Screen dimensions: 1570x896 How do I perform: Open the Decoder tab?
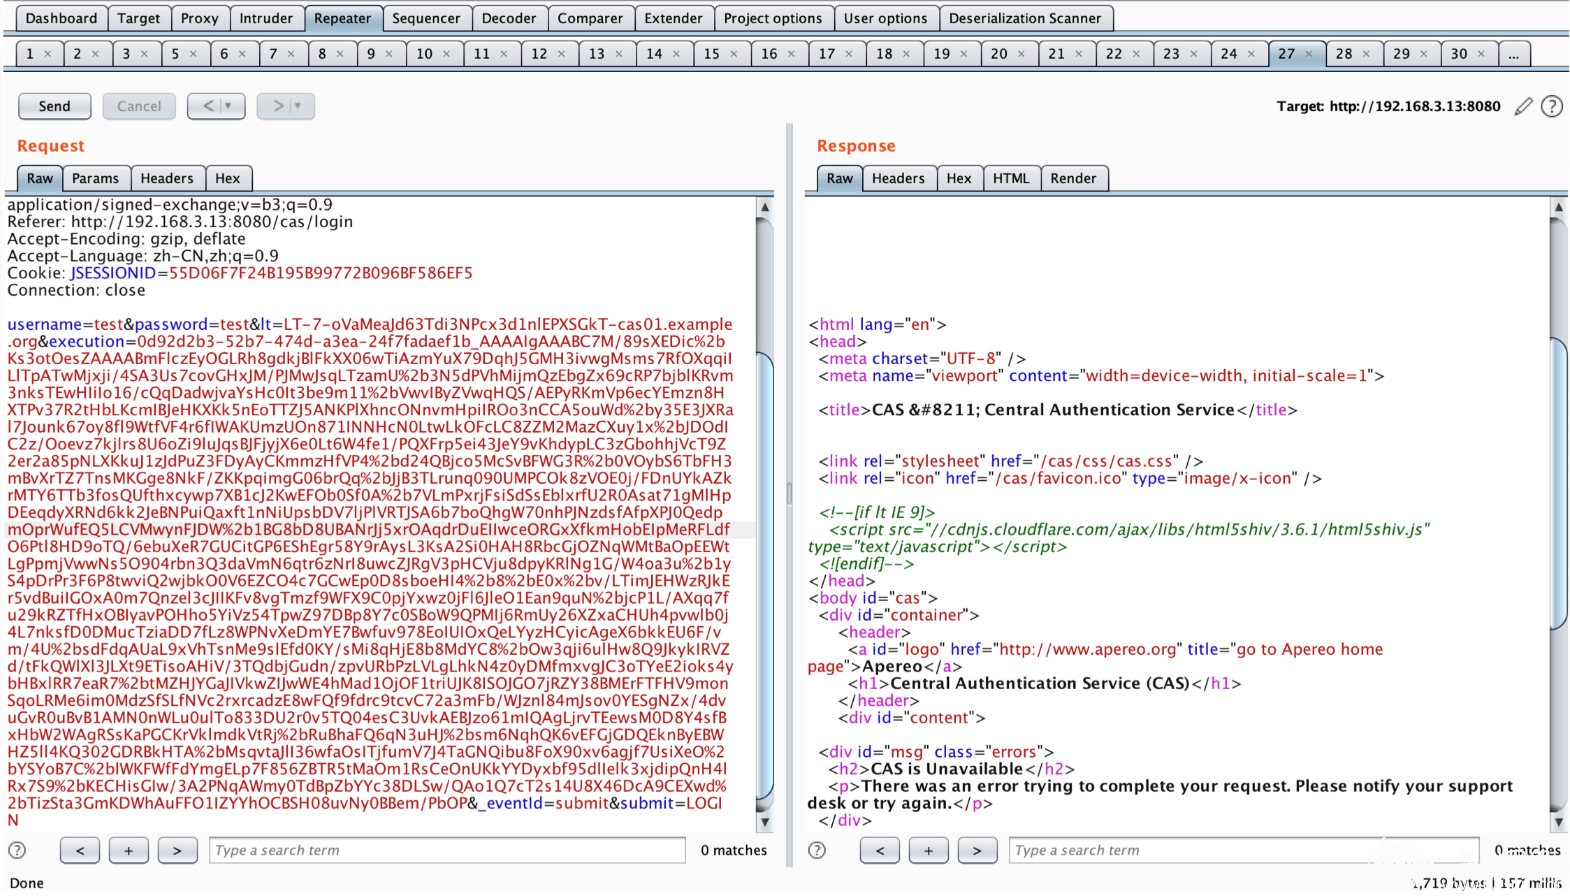509,18
